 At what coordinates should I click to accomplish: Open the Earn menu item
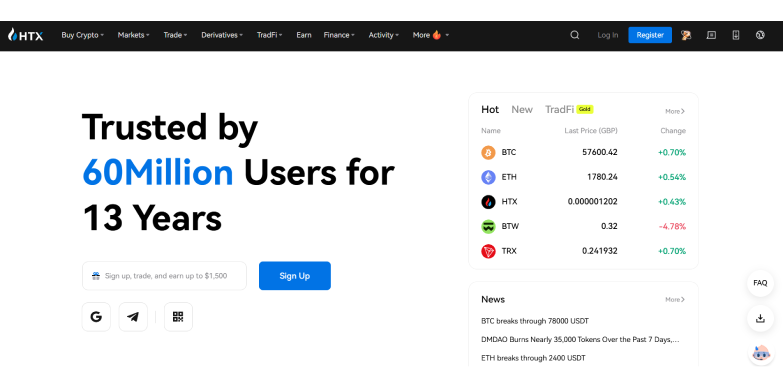point(304,35)
